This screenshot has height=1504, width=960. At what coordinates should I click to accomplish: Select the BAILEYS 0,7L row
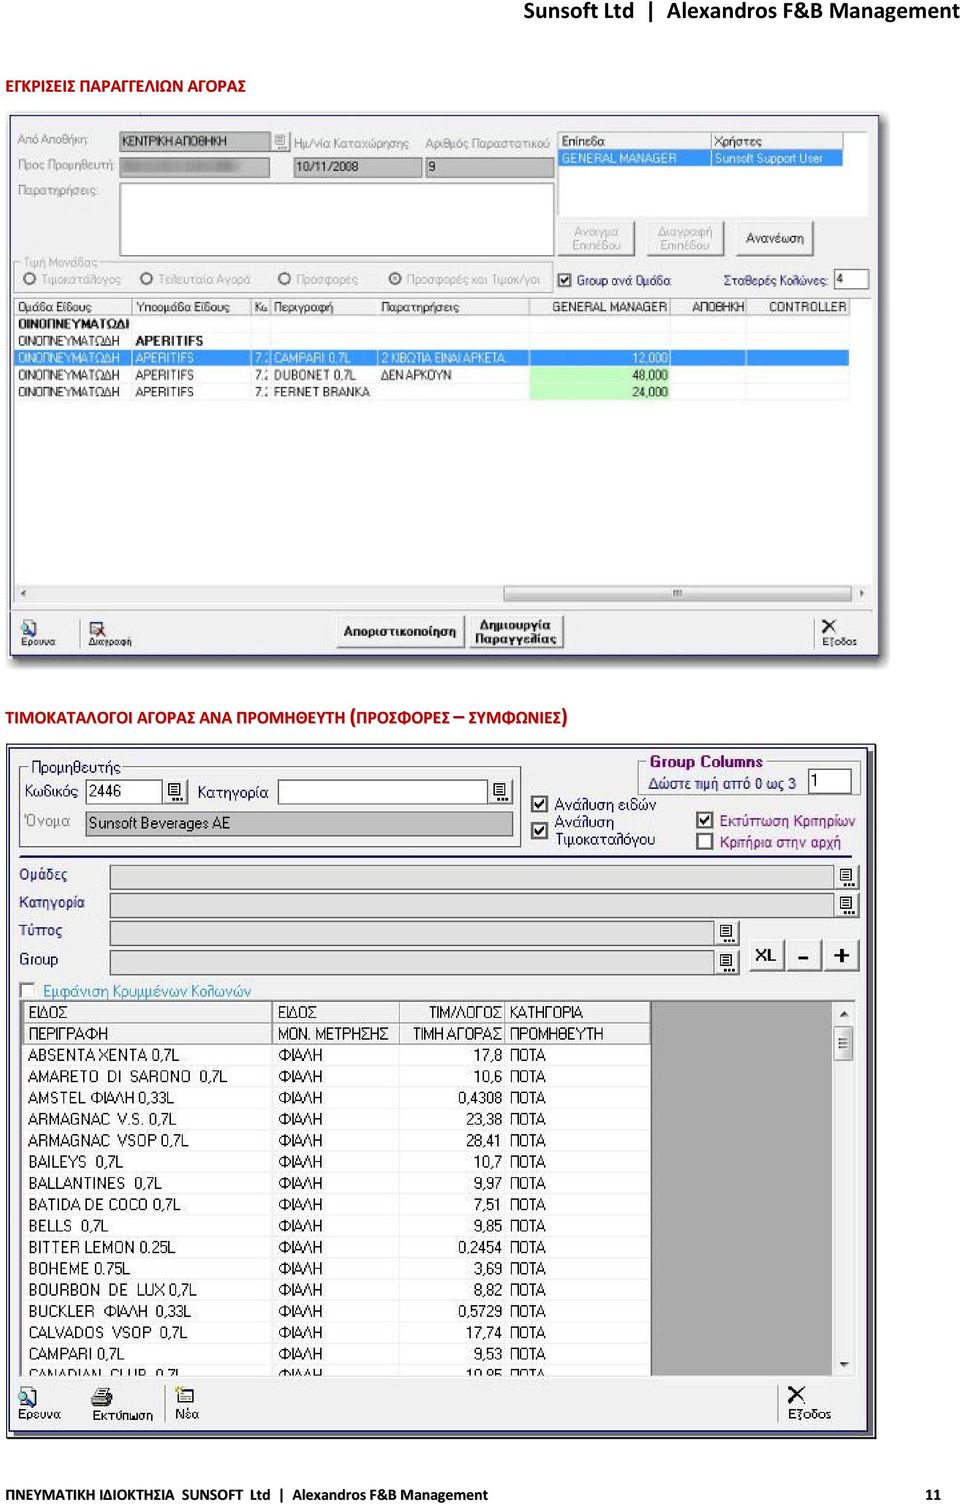pyautogui.click(x=338, y=1162)
